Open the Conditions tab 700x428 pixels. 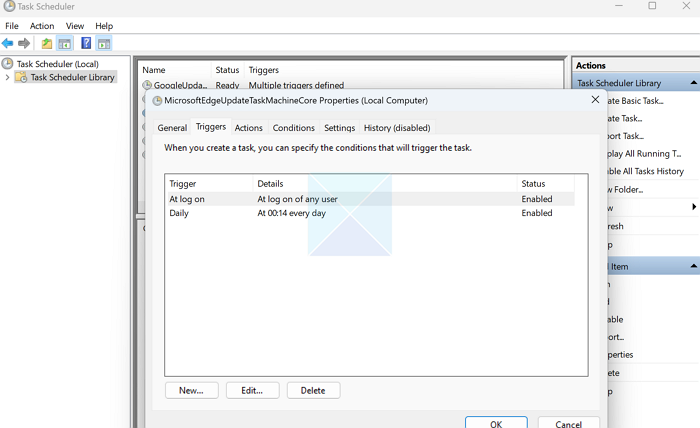[294, 128]
